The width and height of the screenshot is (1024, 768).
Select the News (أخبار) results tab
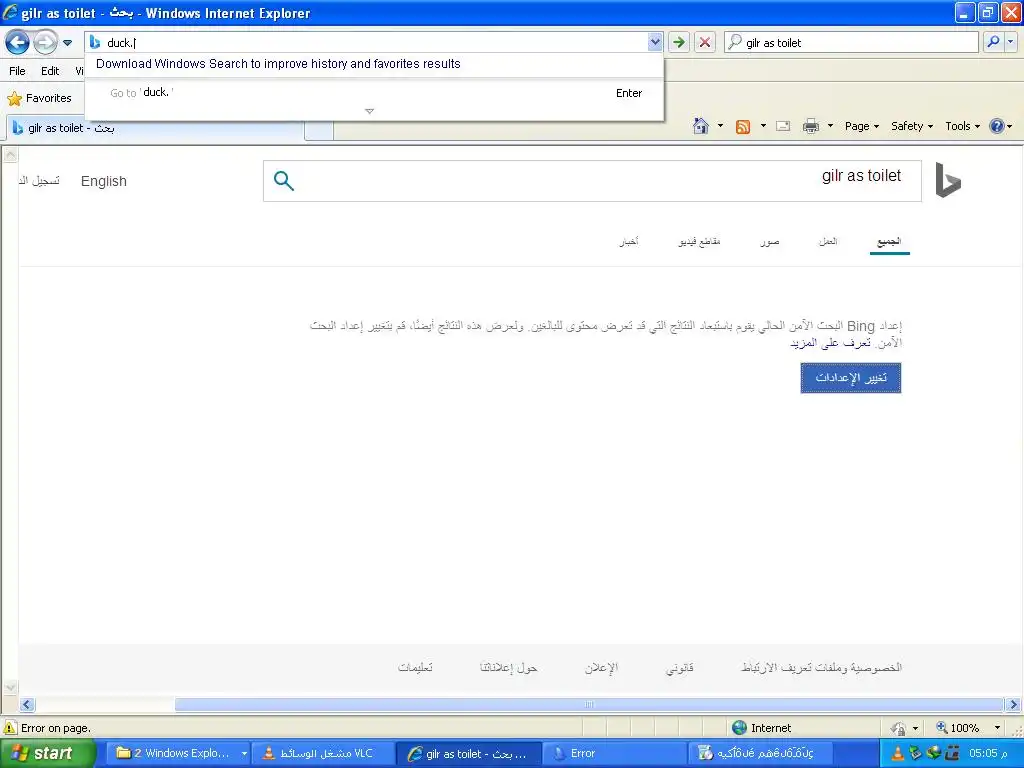(629, 242)
